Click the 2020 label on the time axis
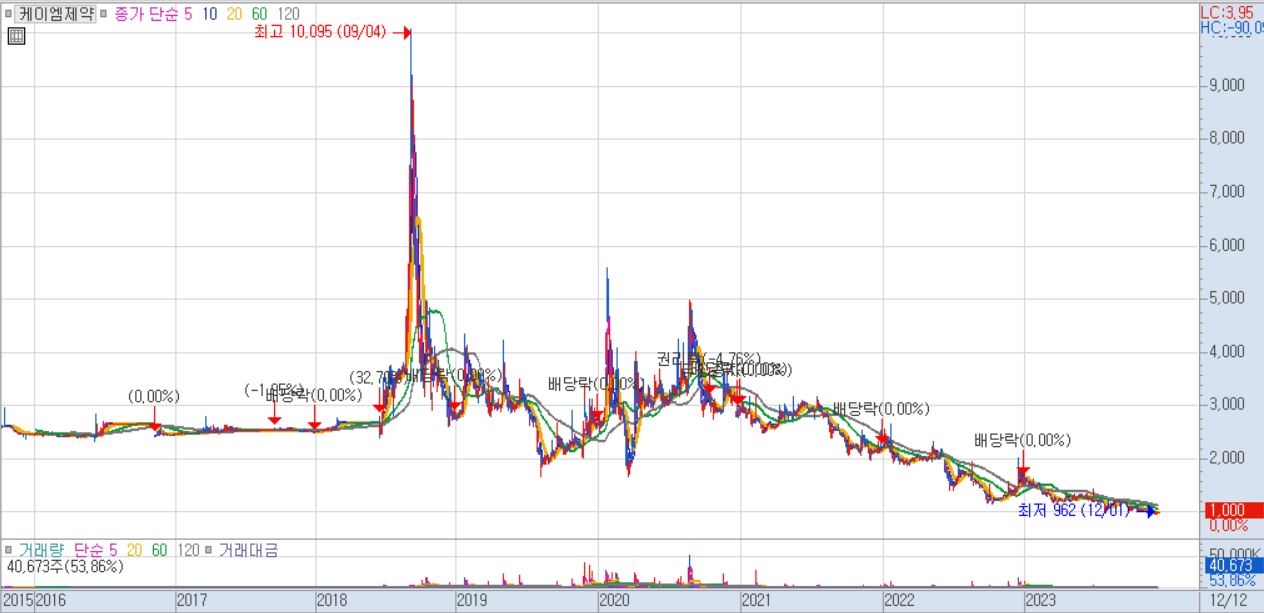Image resolution: width=1264 pixels, height=613 pixels. pos(614,601)
